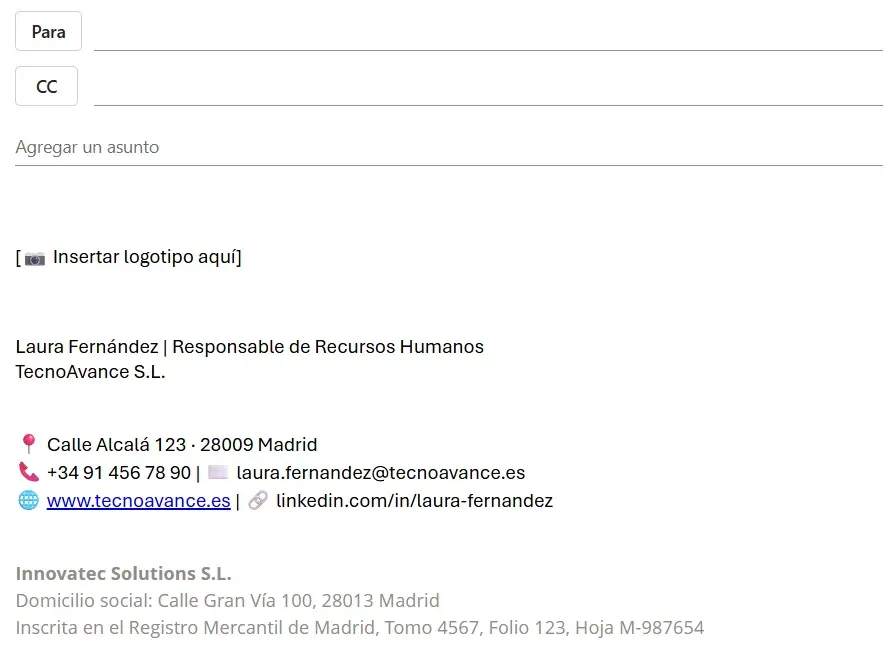Click the 'Agregar un asunto' subject field
The height and width of the screenshot is (671, 884).
coord(447,147)
